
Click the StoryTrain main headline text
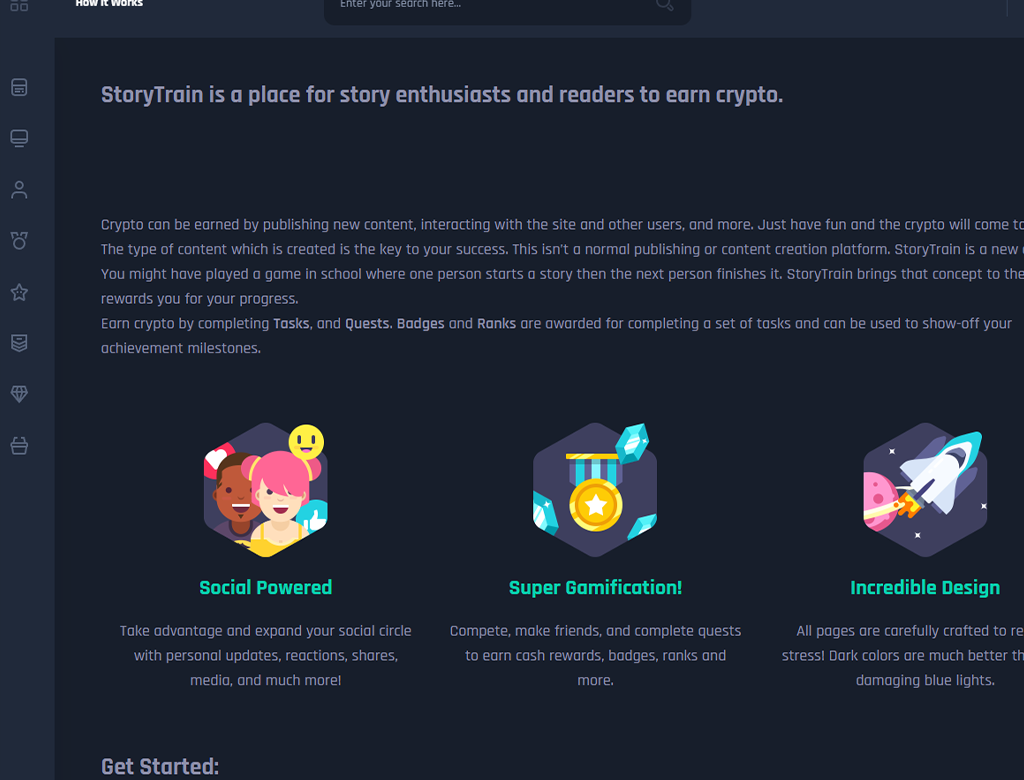pos(441,96)
